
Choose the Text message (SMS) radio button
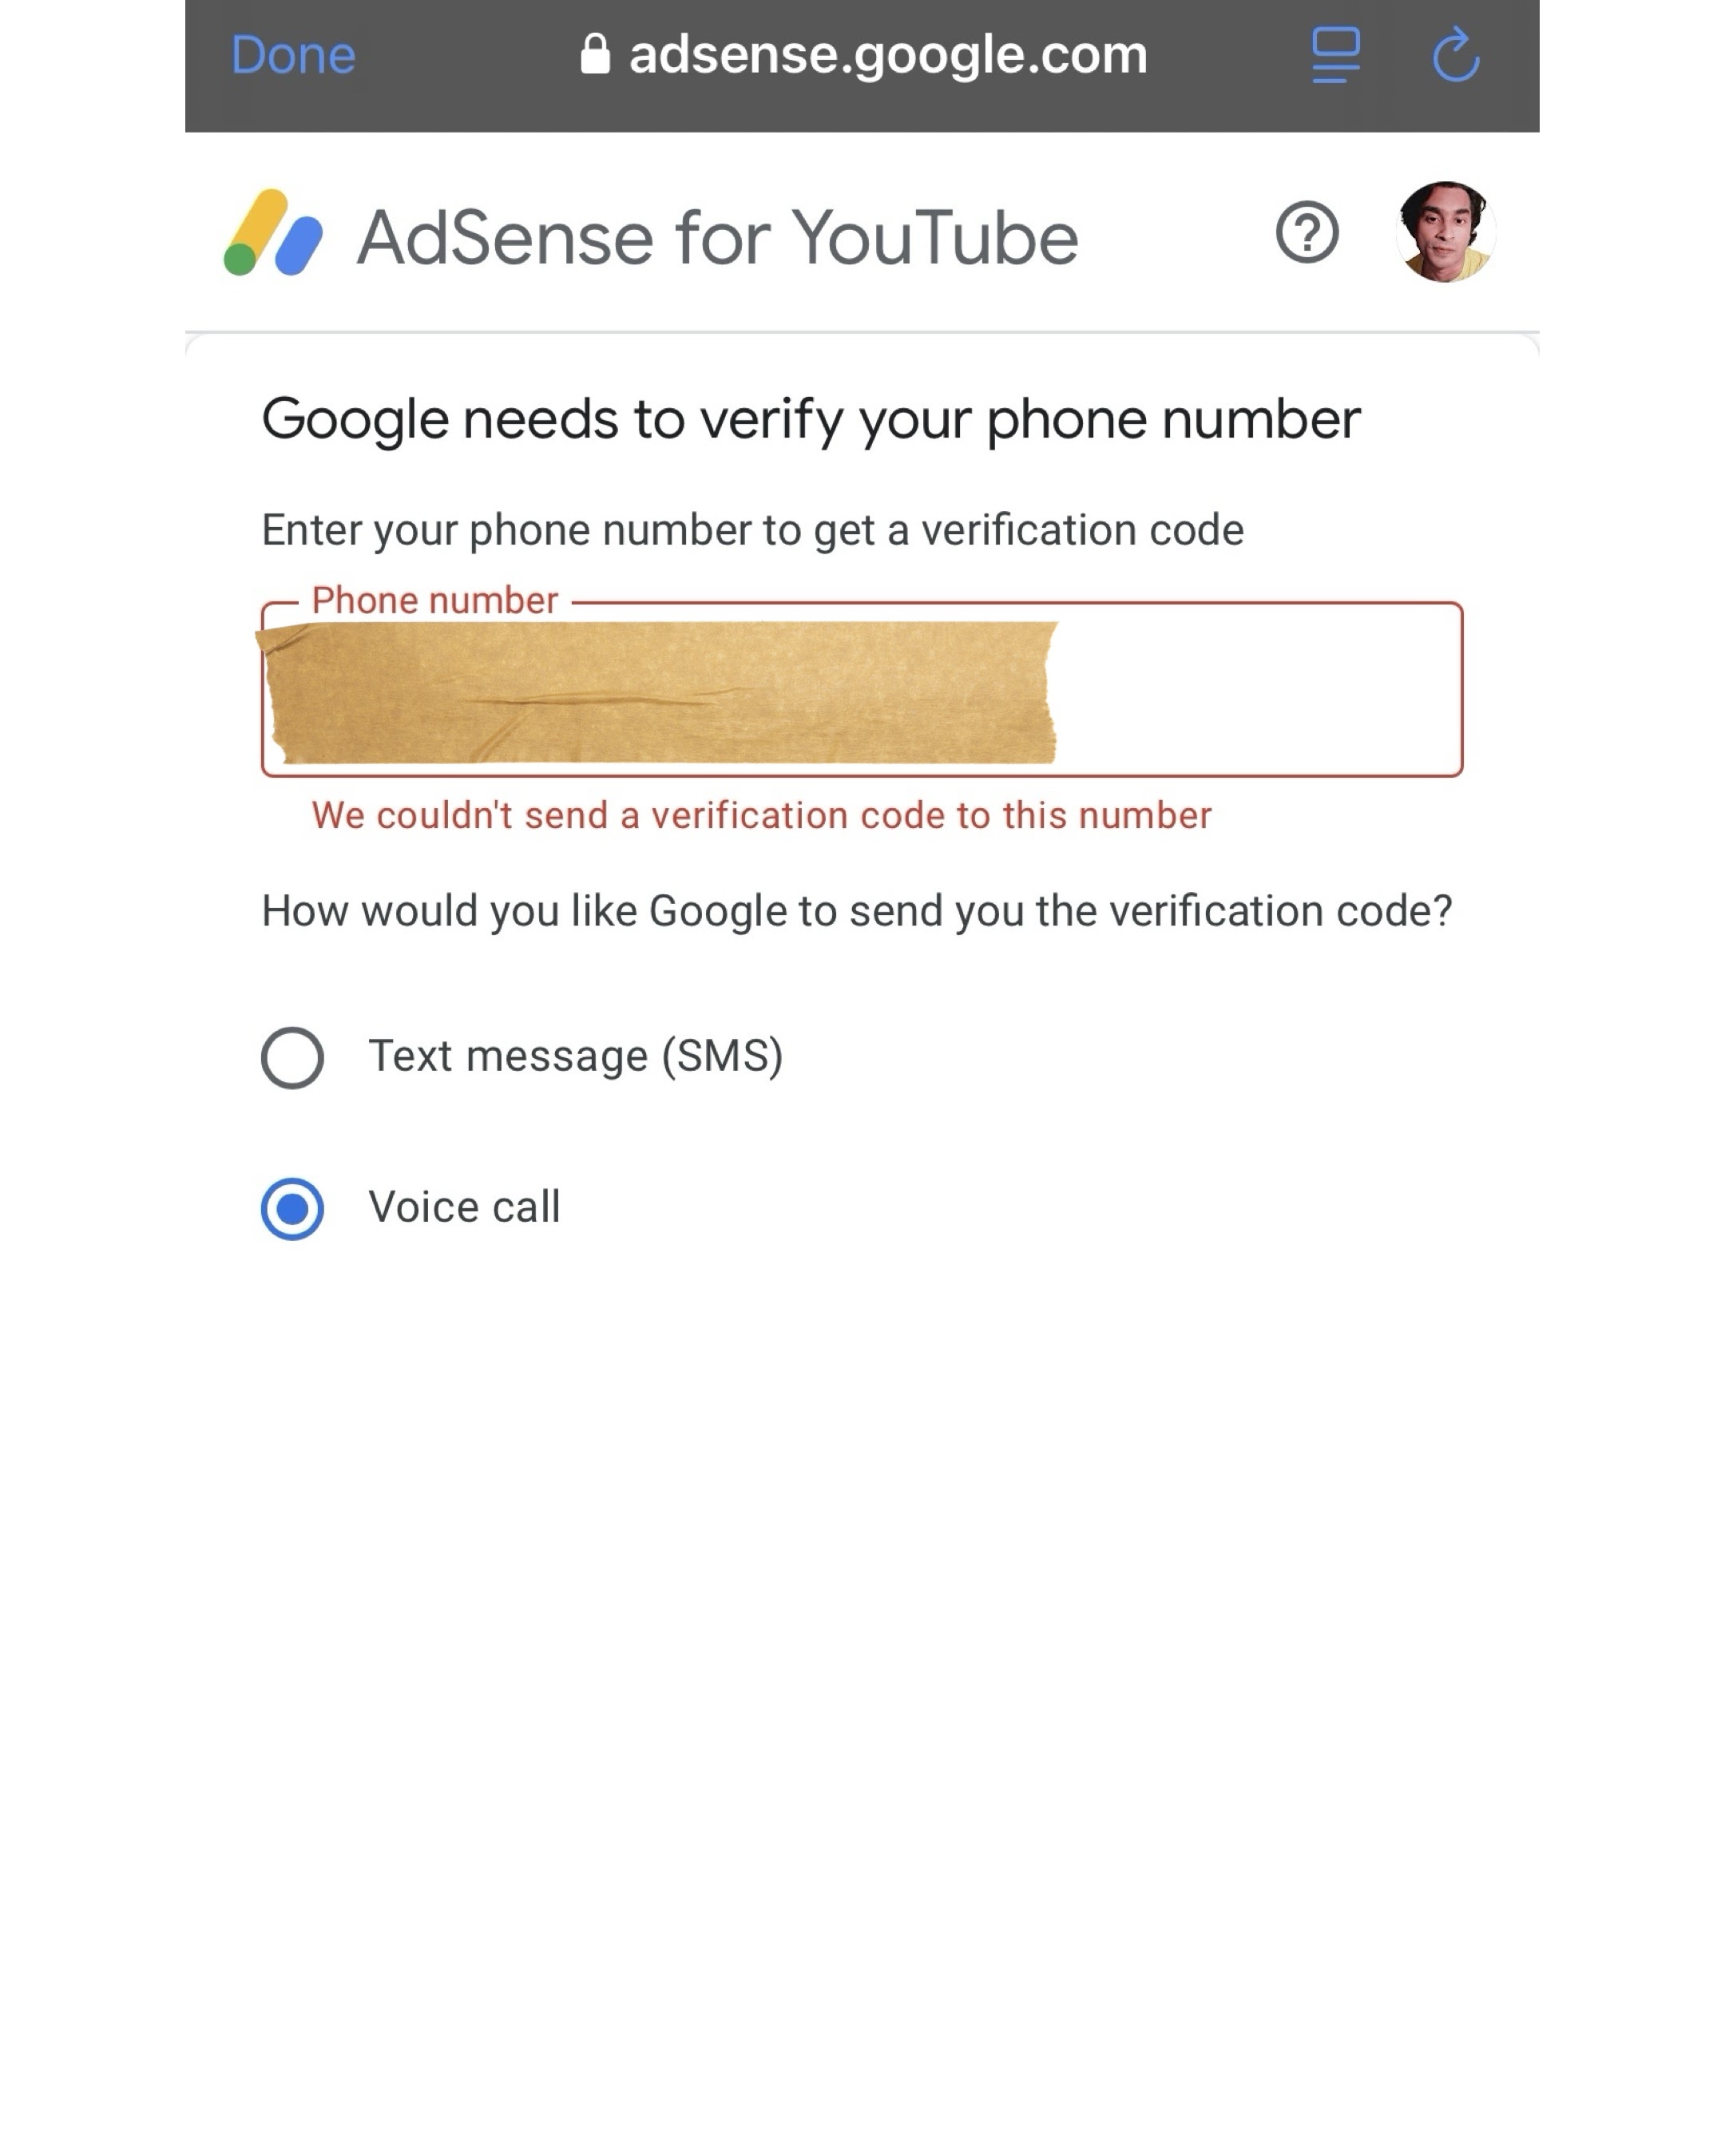(292, 1057)
